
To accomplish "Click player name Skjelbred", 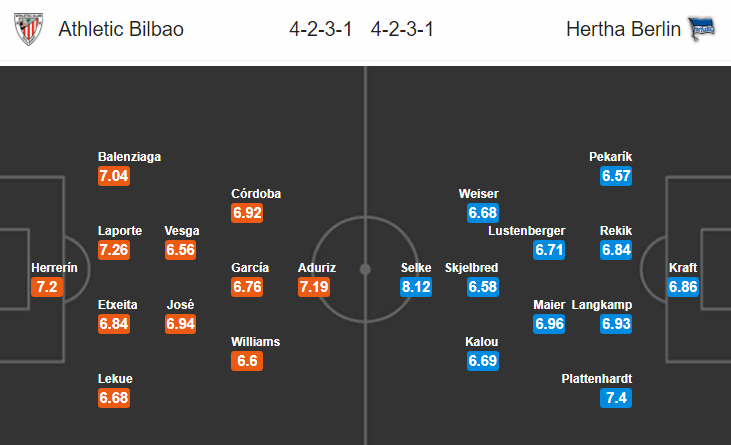I will (471, 267).
